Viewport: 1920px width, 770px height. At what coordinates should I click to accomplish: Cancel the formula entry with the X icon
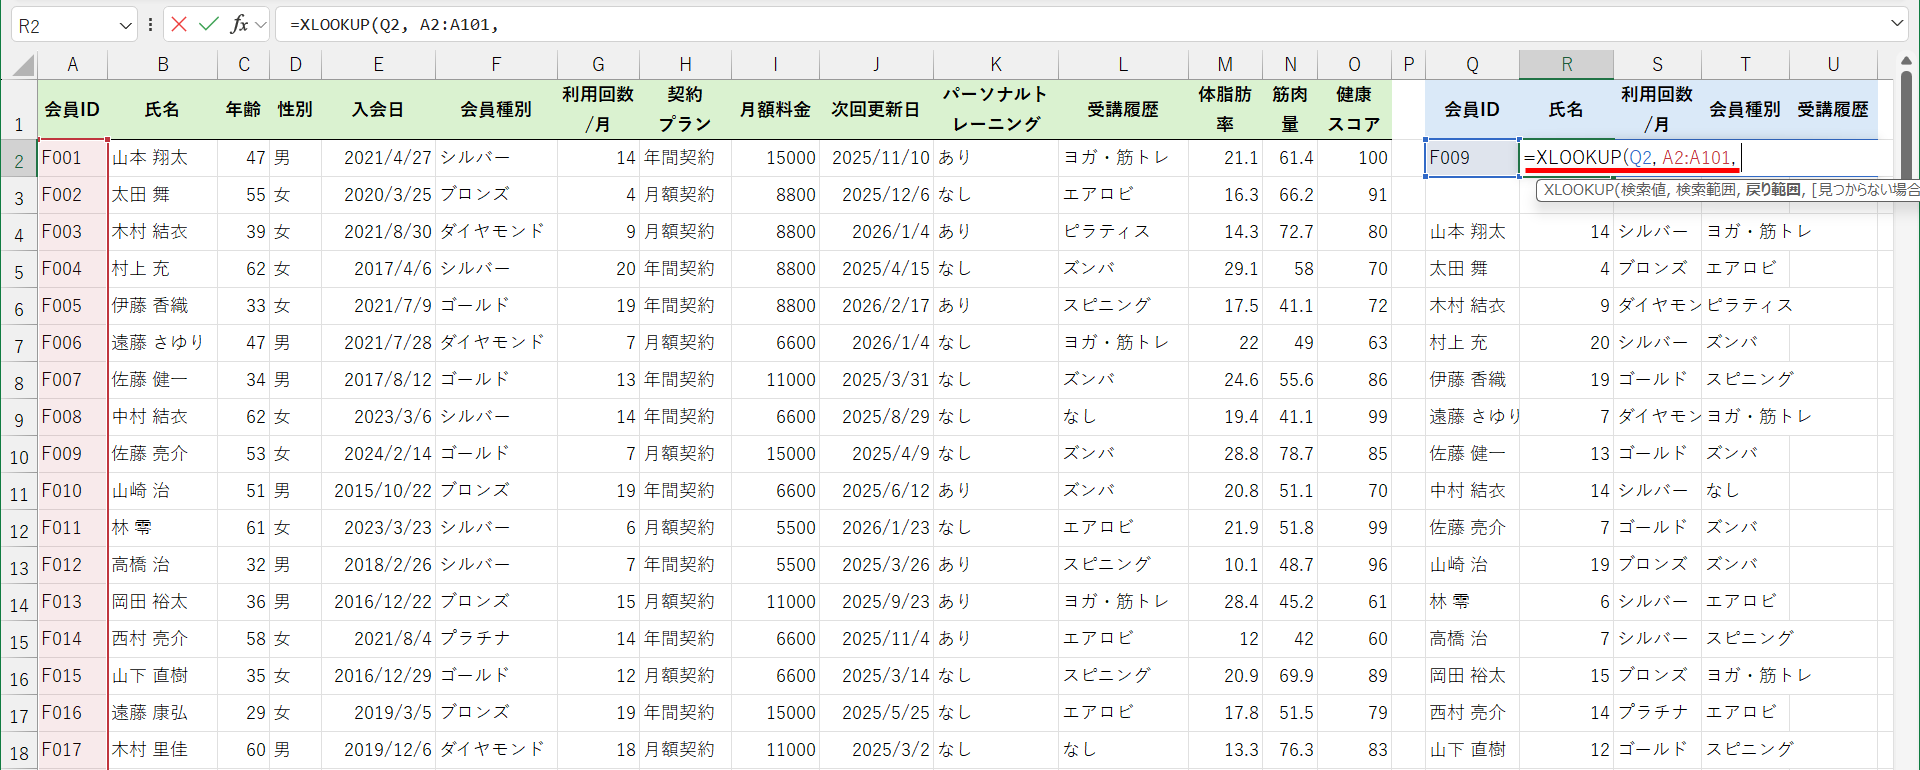point(179,24)
